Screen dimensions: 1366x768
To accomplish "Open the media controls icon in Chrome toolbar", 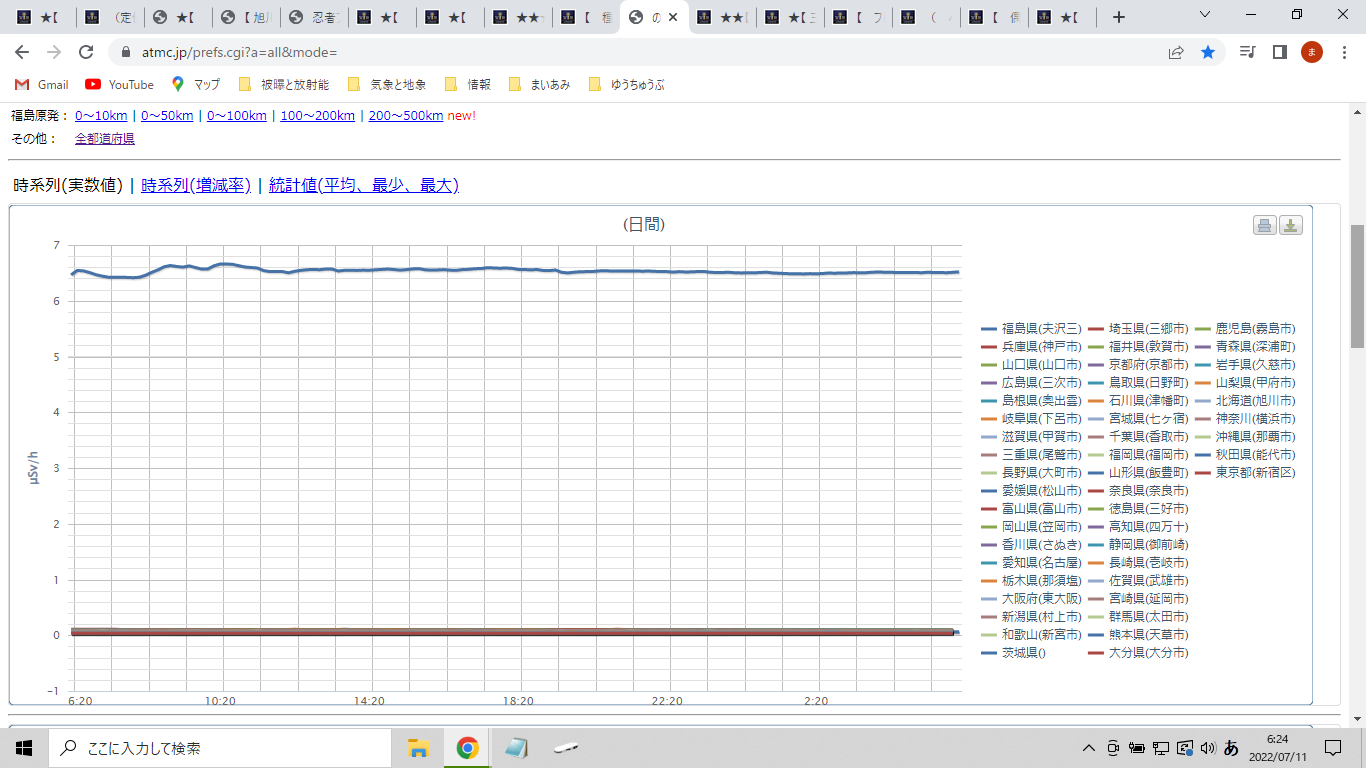I will [1247, 52].
